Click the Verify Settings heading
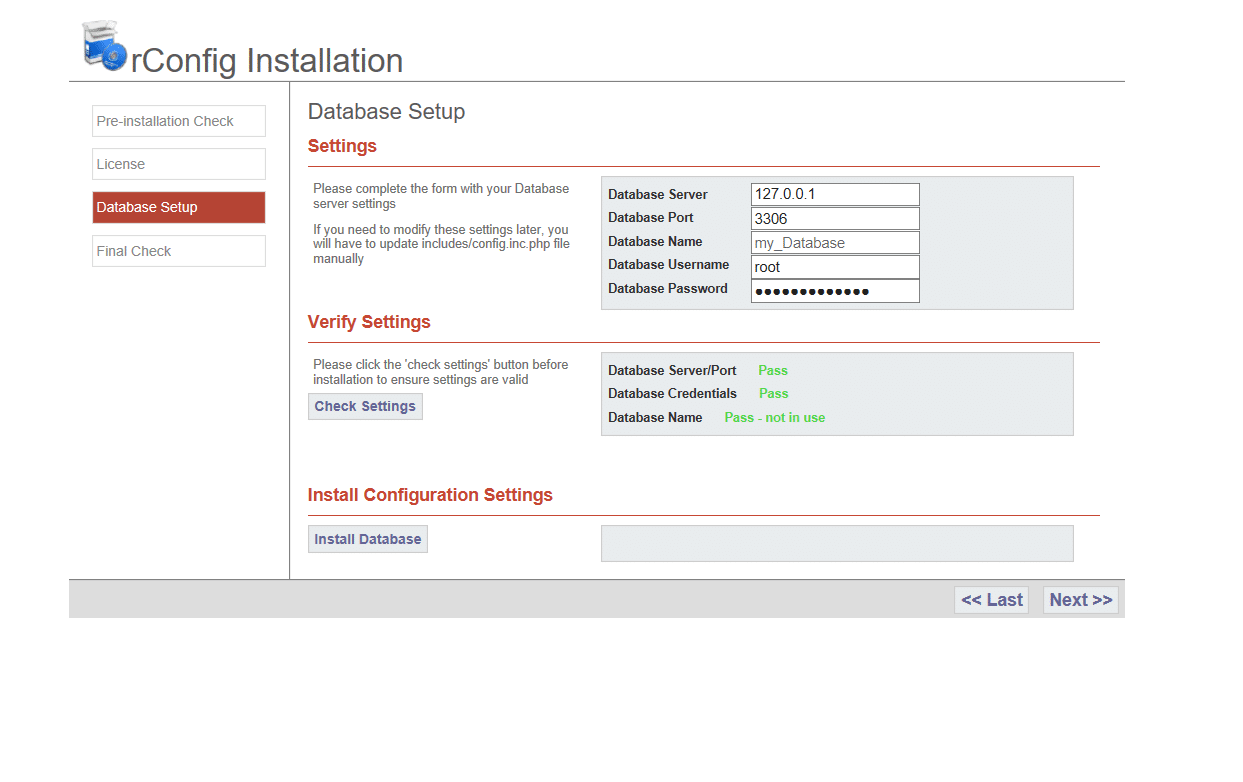1243x782 pixels. 369,322
